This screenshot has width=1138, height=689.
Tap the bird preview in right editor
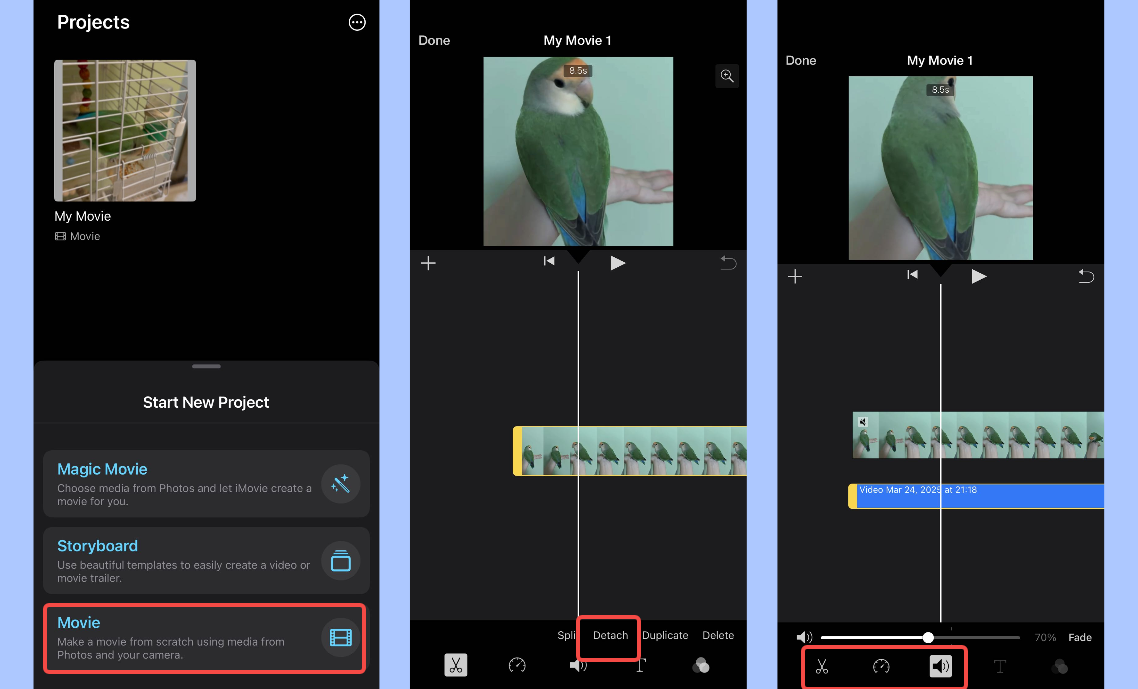pos(941,168)
